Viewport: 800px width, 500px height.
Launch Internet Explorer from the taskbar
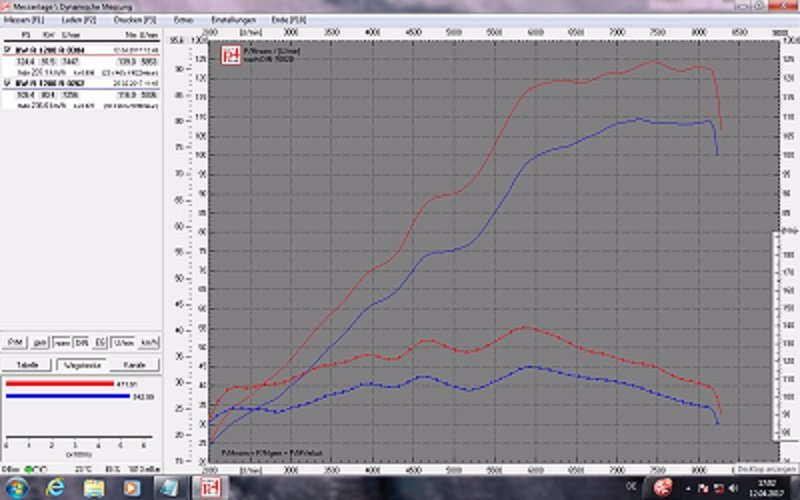click(55, 488)
